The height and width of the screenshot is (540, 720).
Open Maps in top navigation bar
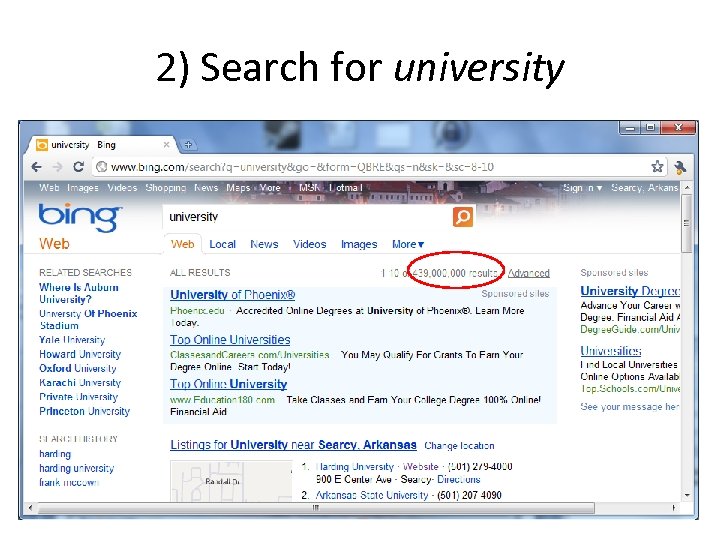(238, 188)
